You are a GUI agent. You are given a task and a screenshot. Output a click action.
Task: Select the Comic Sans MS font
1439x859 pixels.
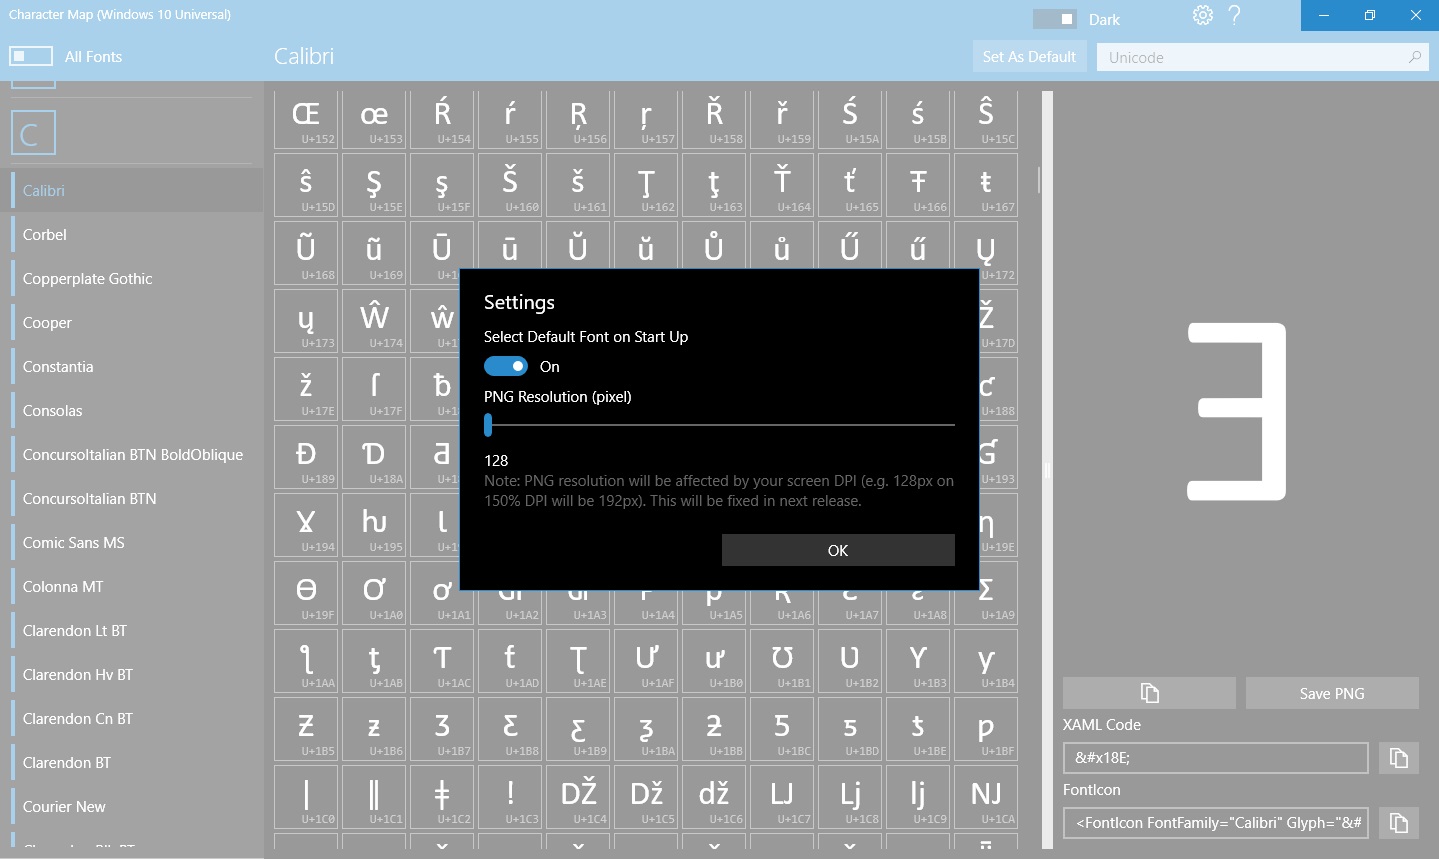tap(73, 542)
